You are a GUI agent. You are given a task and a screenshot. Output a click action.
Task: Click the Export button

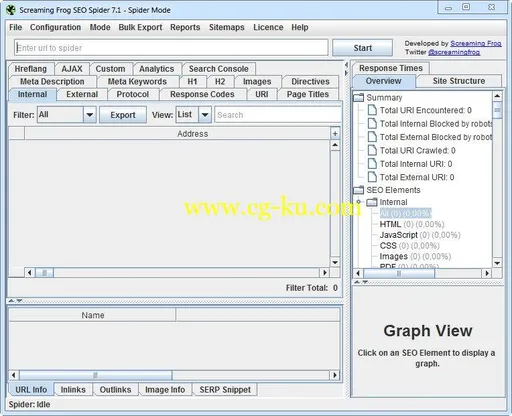[x=123, y=115]
